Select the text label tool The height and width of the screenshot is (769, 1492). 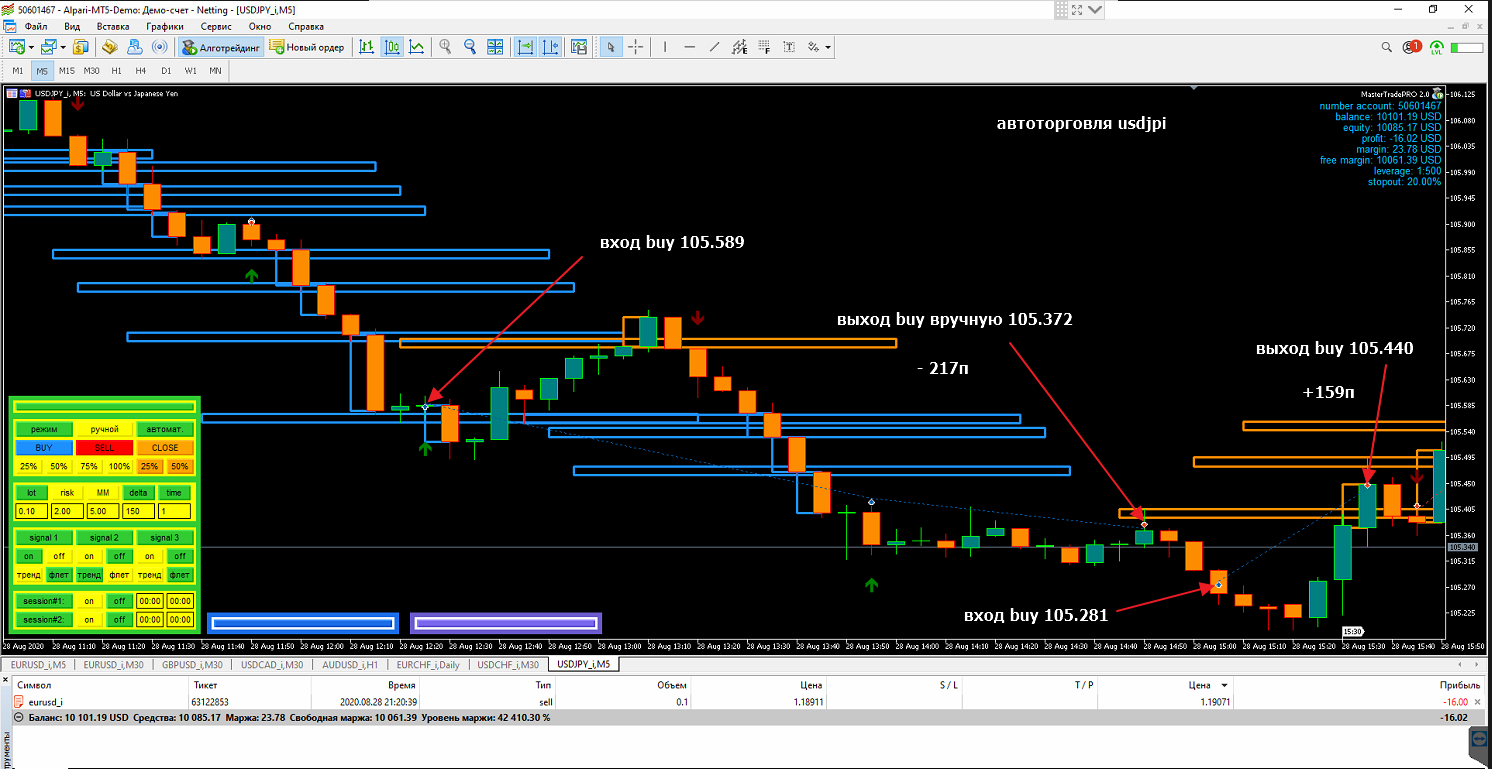(x=789, y=47)
